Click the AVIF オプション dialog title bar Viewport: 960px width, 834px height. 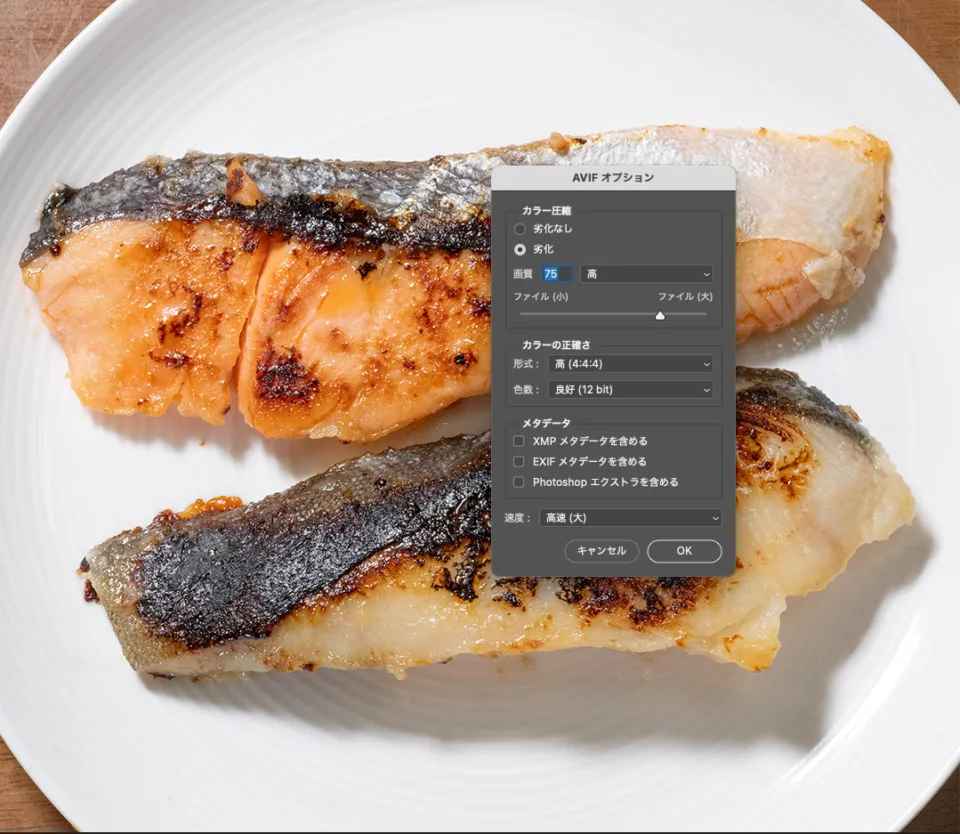tap(613, 178)
